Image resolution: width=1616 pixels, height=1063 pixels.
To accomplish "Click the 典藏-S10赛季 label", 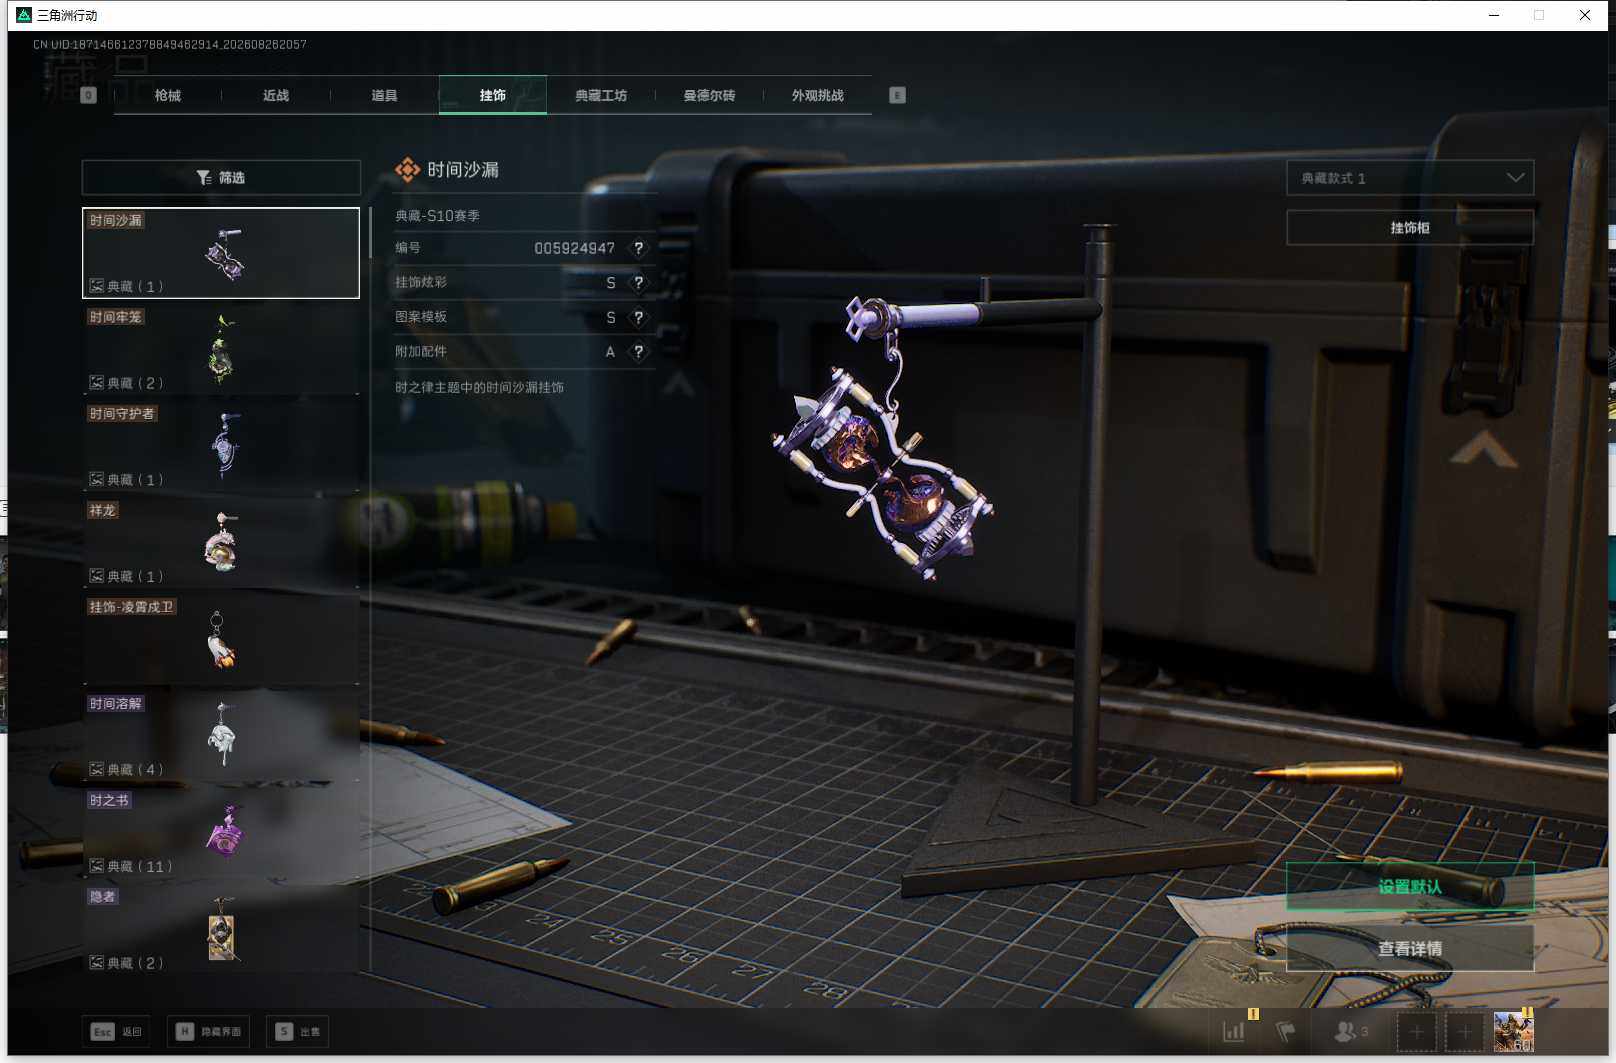I will (x=437, y=216).
